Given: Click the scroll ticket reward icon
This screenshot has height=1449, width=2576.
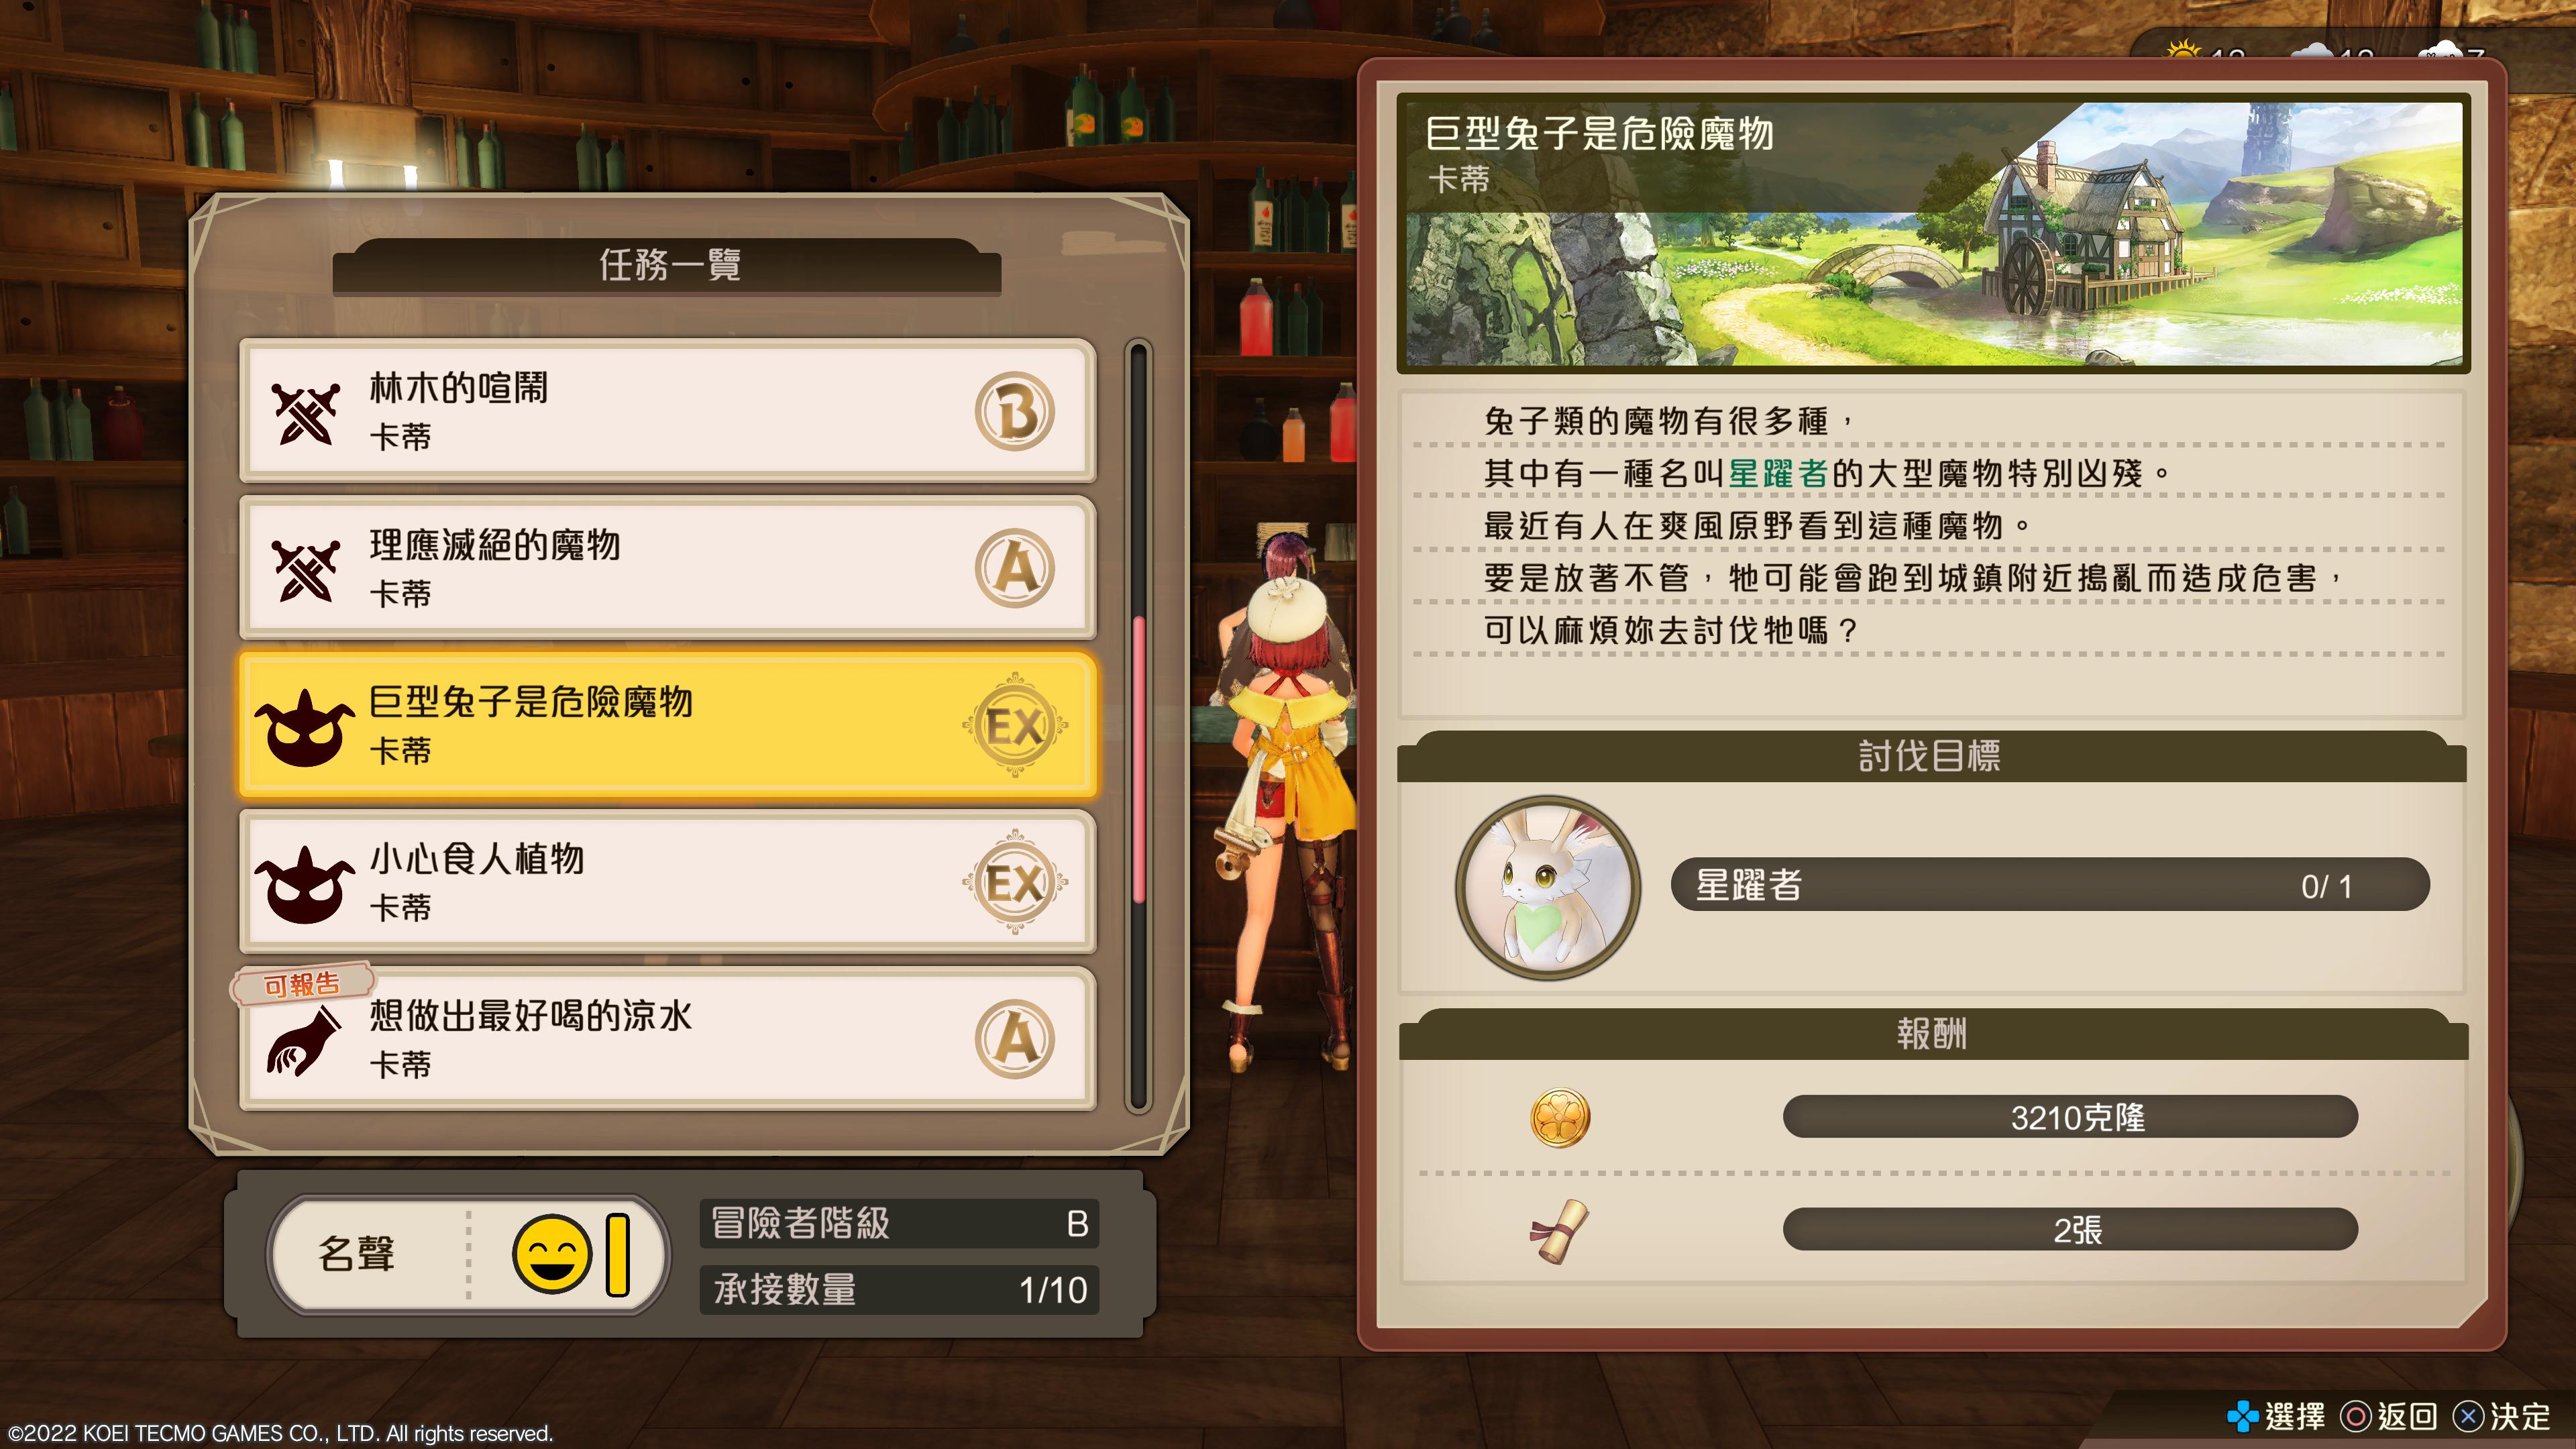Looking at the screenshot, I should [x=1559, y=1230].
